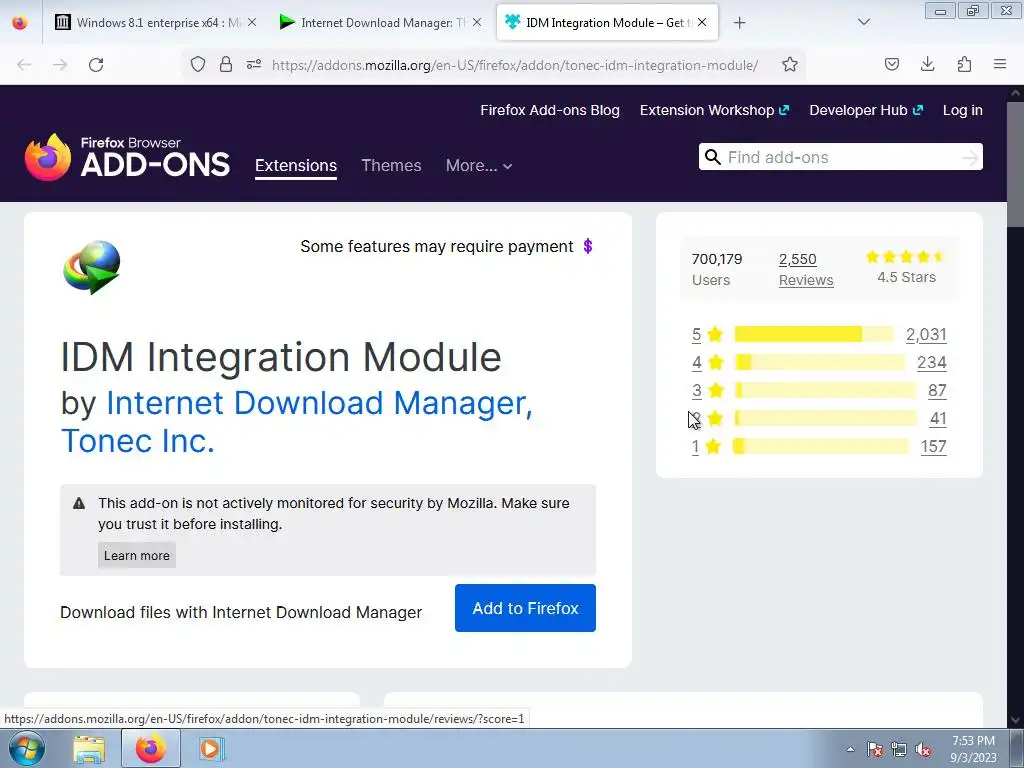This screenshot has height=768, width=1024.
Task: Open the media player taskbar icon
Action: (211, 749)
